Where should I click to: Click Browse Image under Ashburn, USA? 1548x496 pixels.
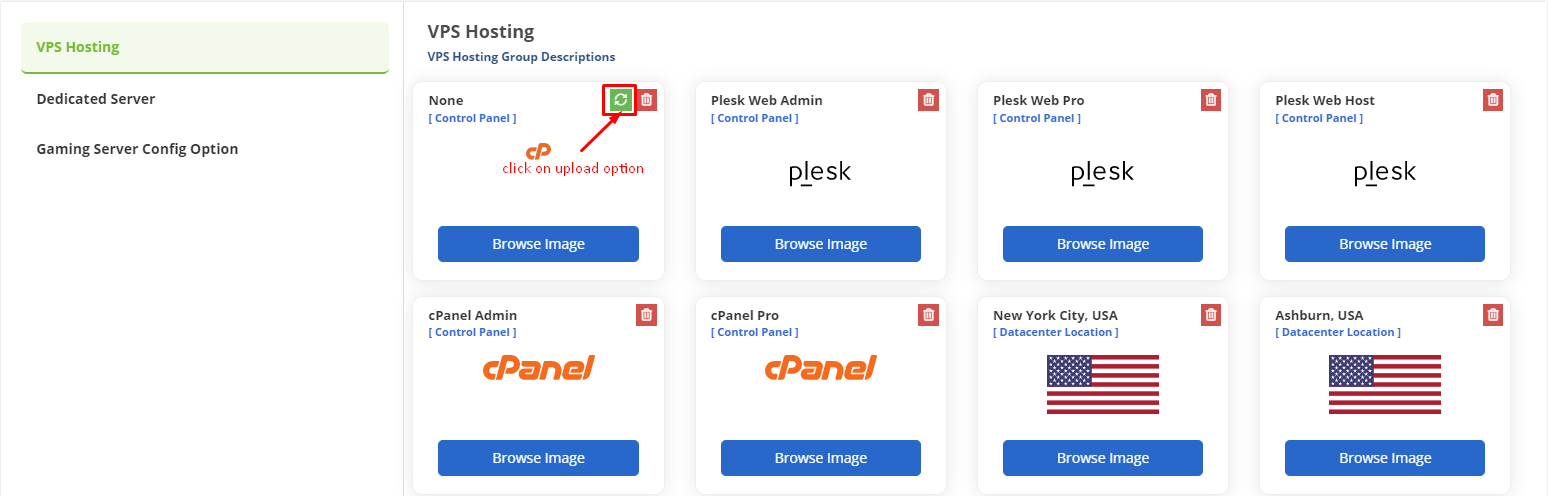click(1384, 458)
